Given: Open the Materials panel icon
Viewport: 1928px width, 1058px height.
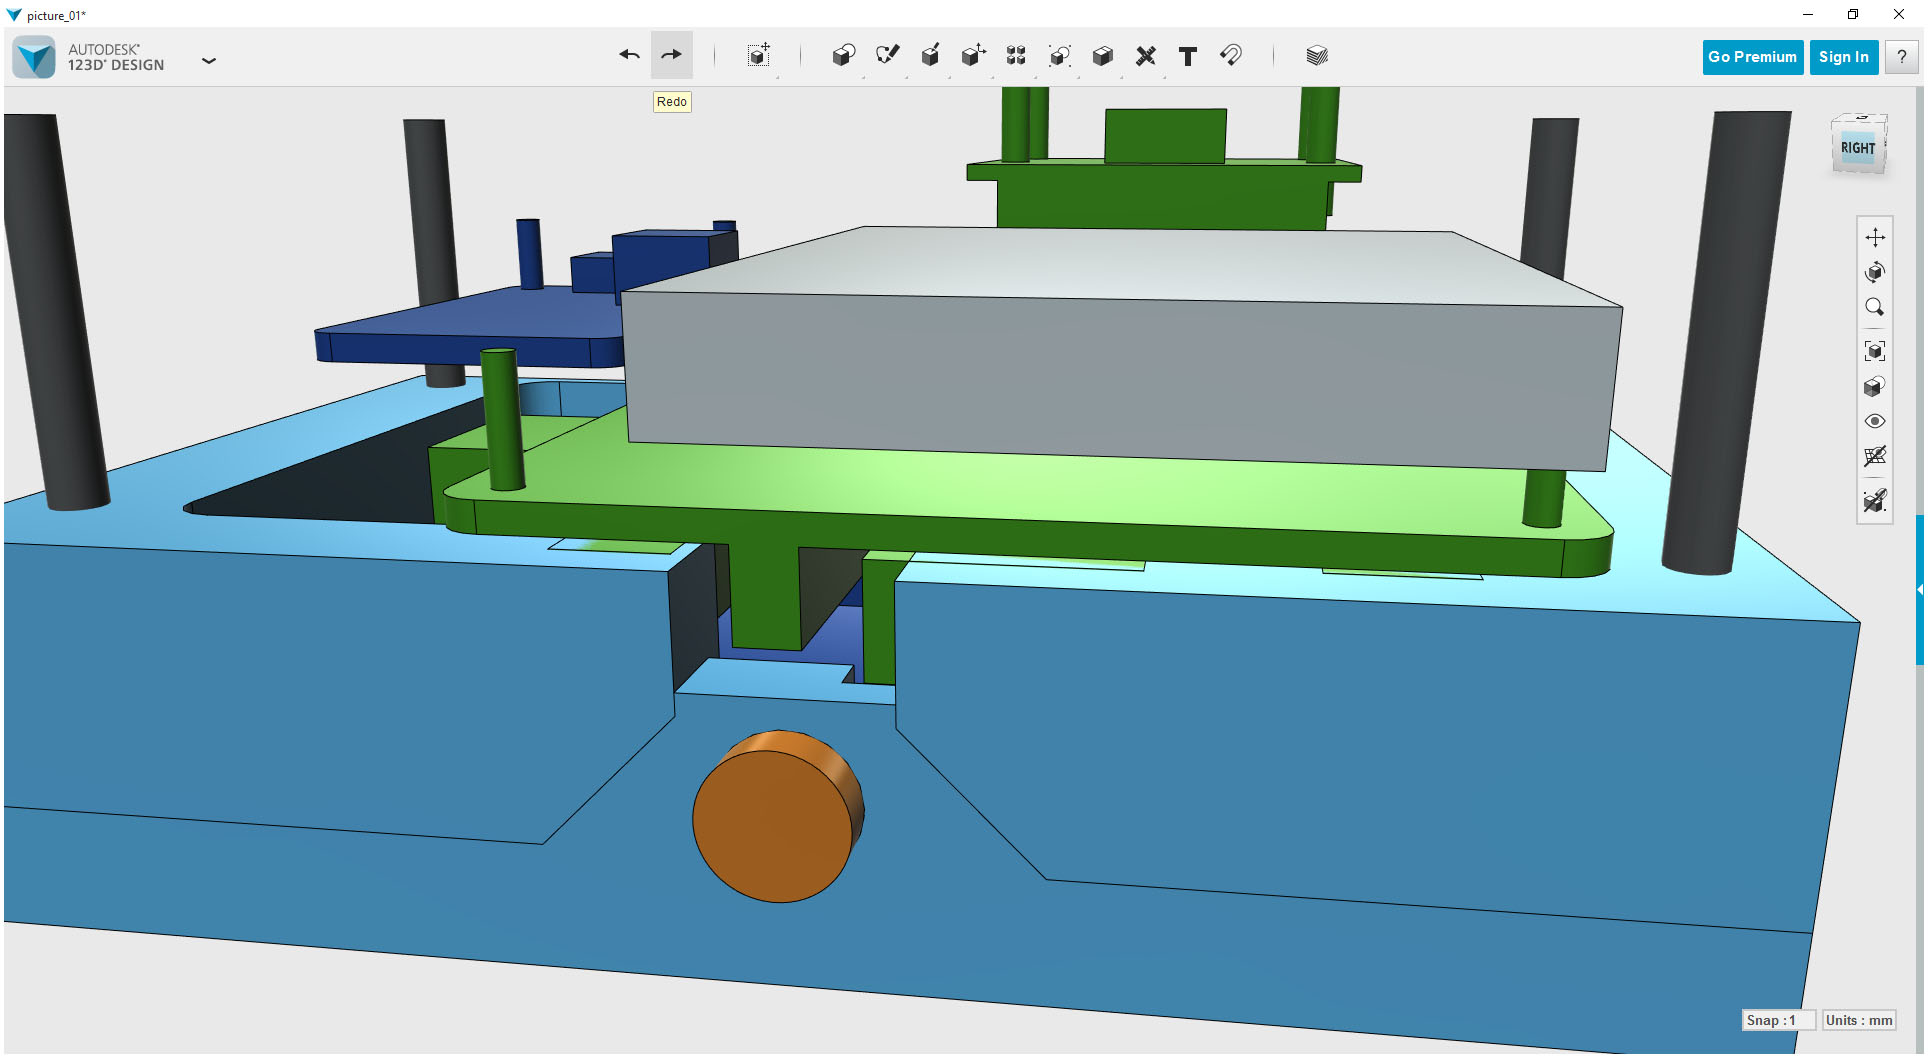Looking at the screenshot, I should click(x=1316, y=56).
